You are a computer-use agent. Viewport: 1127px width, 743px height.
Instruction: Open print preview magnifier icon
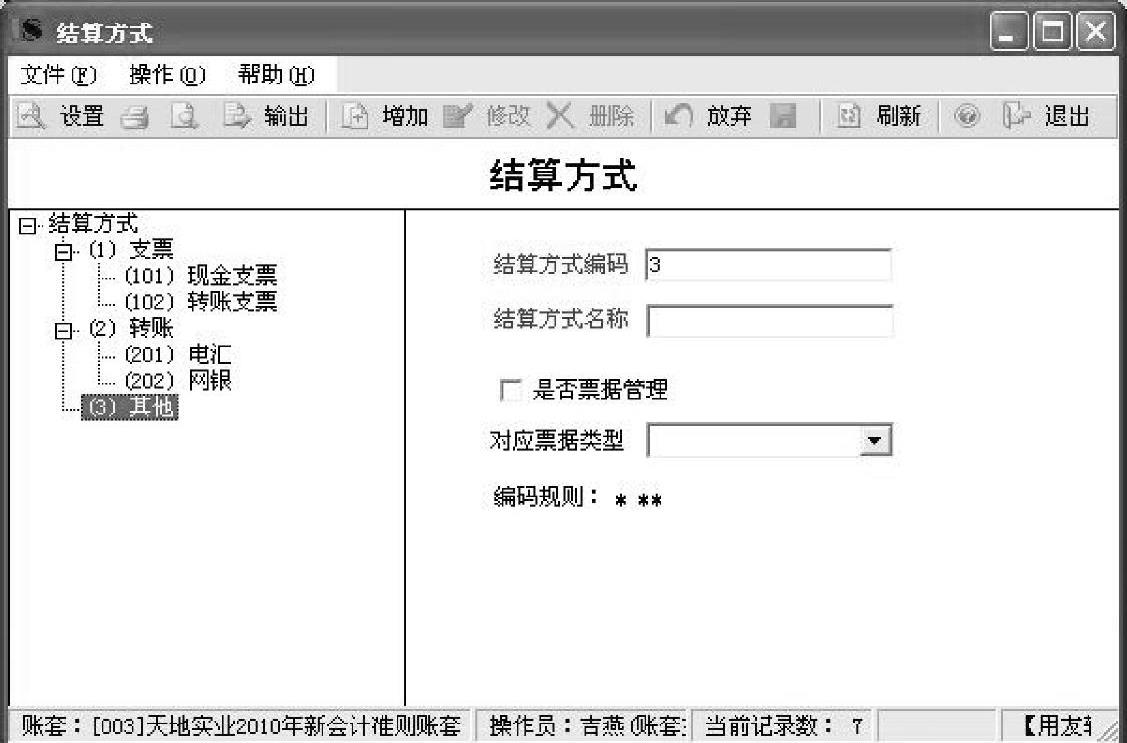[185, 116]
